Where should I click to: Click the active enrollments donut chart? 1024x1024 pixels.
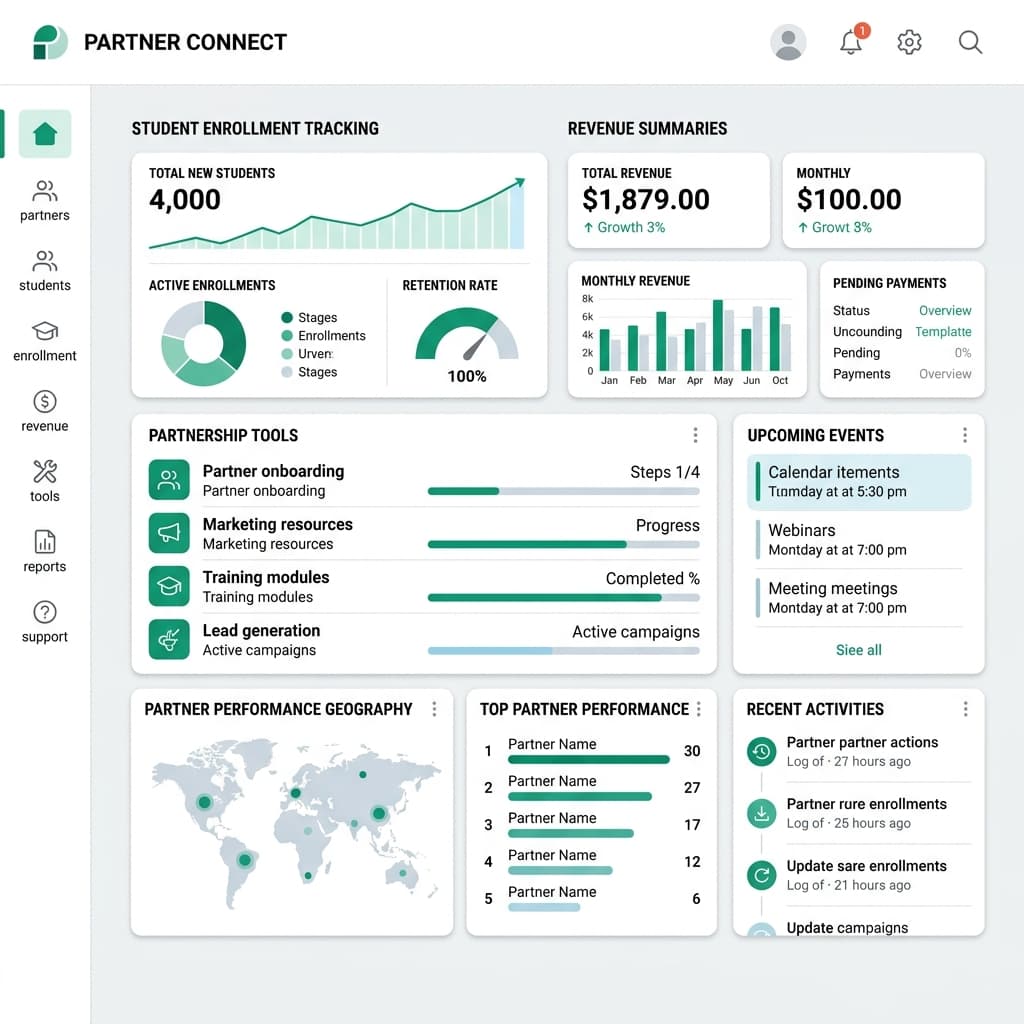pyautogui.click(x=204, y=343)
